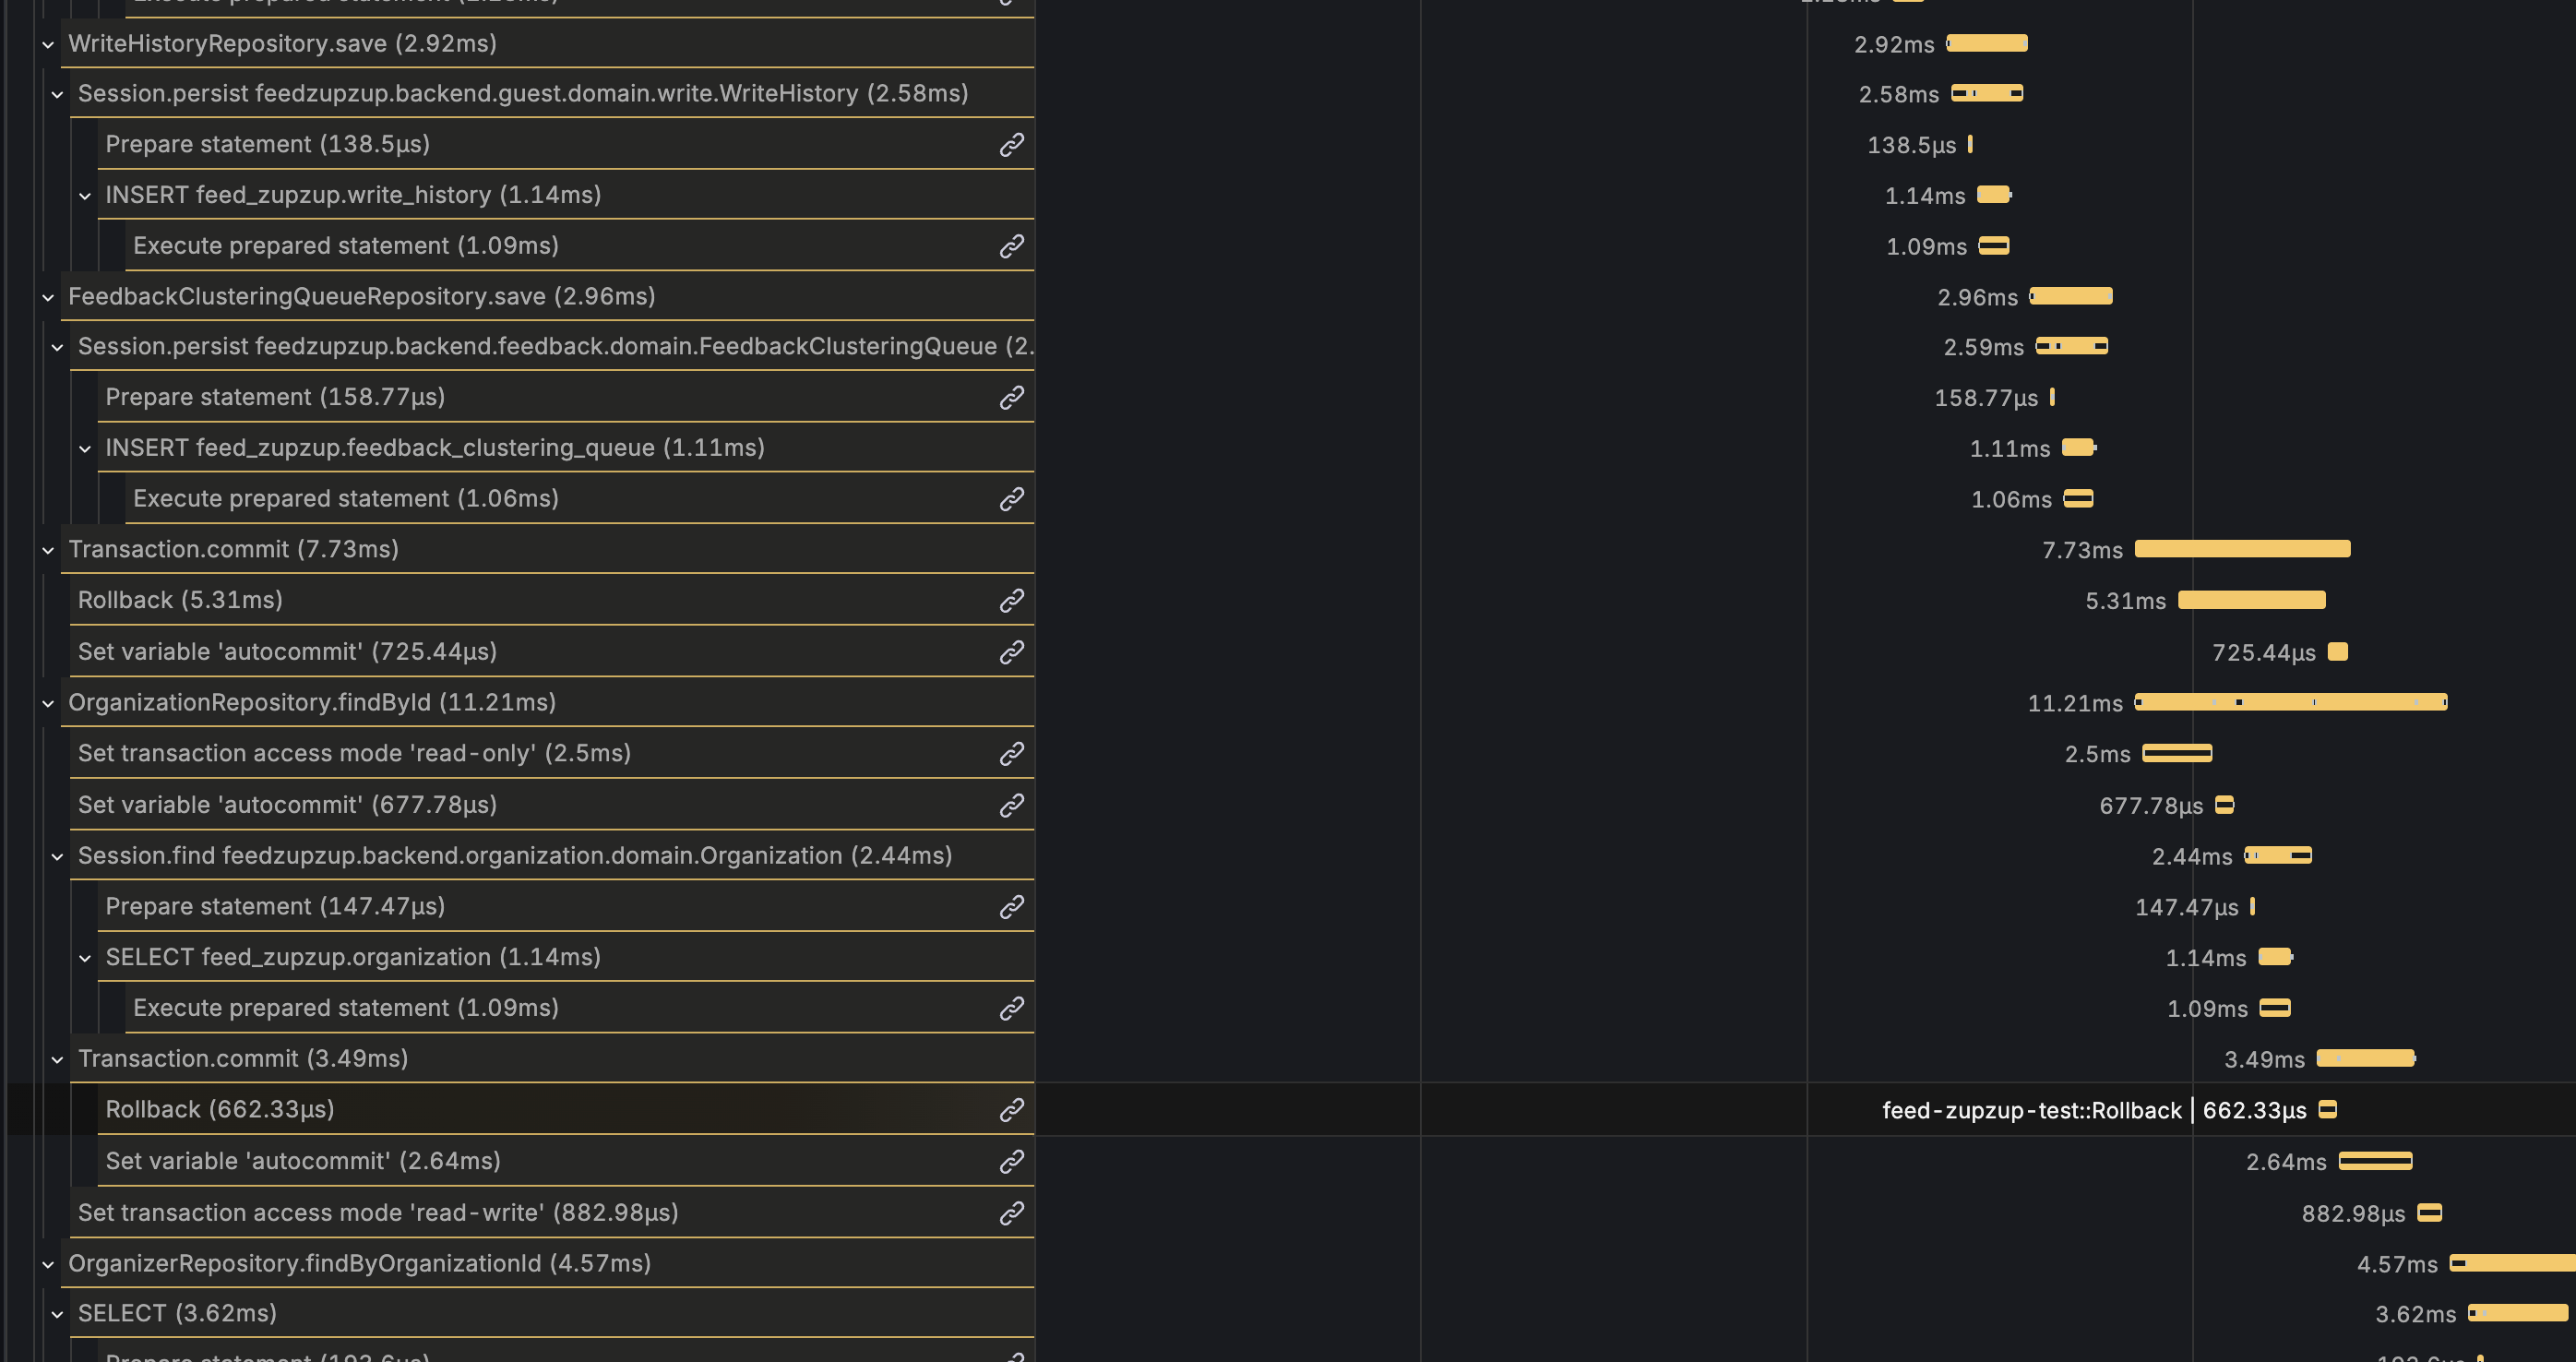The height and width of the screenshot is (1362, 2576).
Task: Click the "147.47µs" duration label in timeline
Action: point(2187,907)
